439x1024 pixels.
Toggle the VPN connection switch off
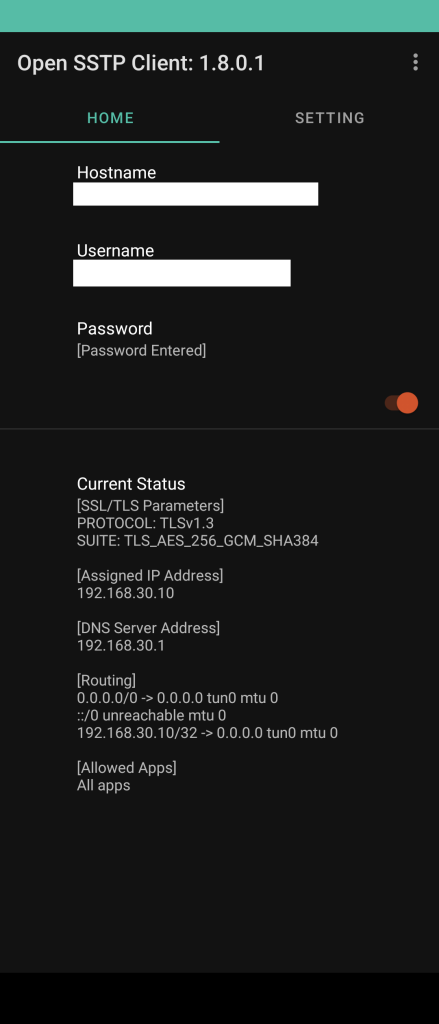tap(401, 403)
